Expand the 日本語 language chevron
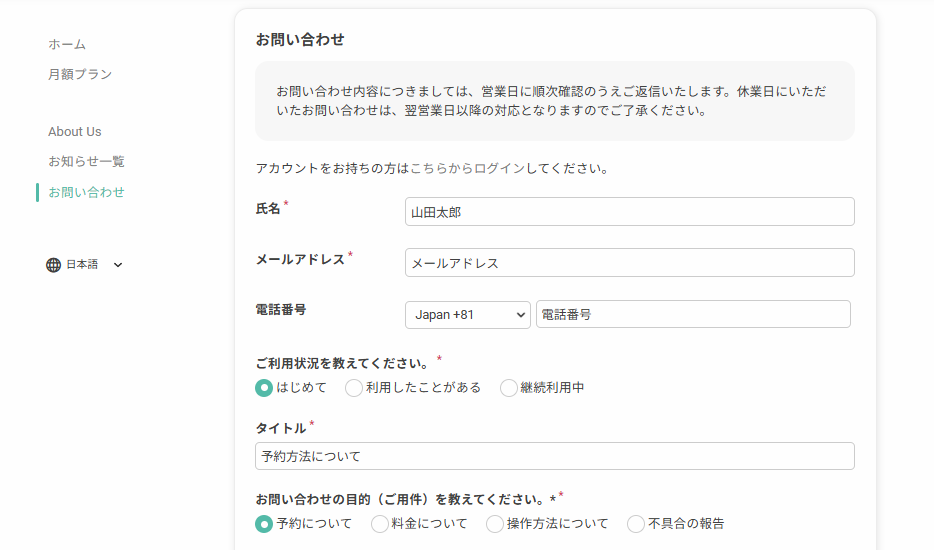Viewport: 934px width, 550px height. click(118, 265)
